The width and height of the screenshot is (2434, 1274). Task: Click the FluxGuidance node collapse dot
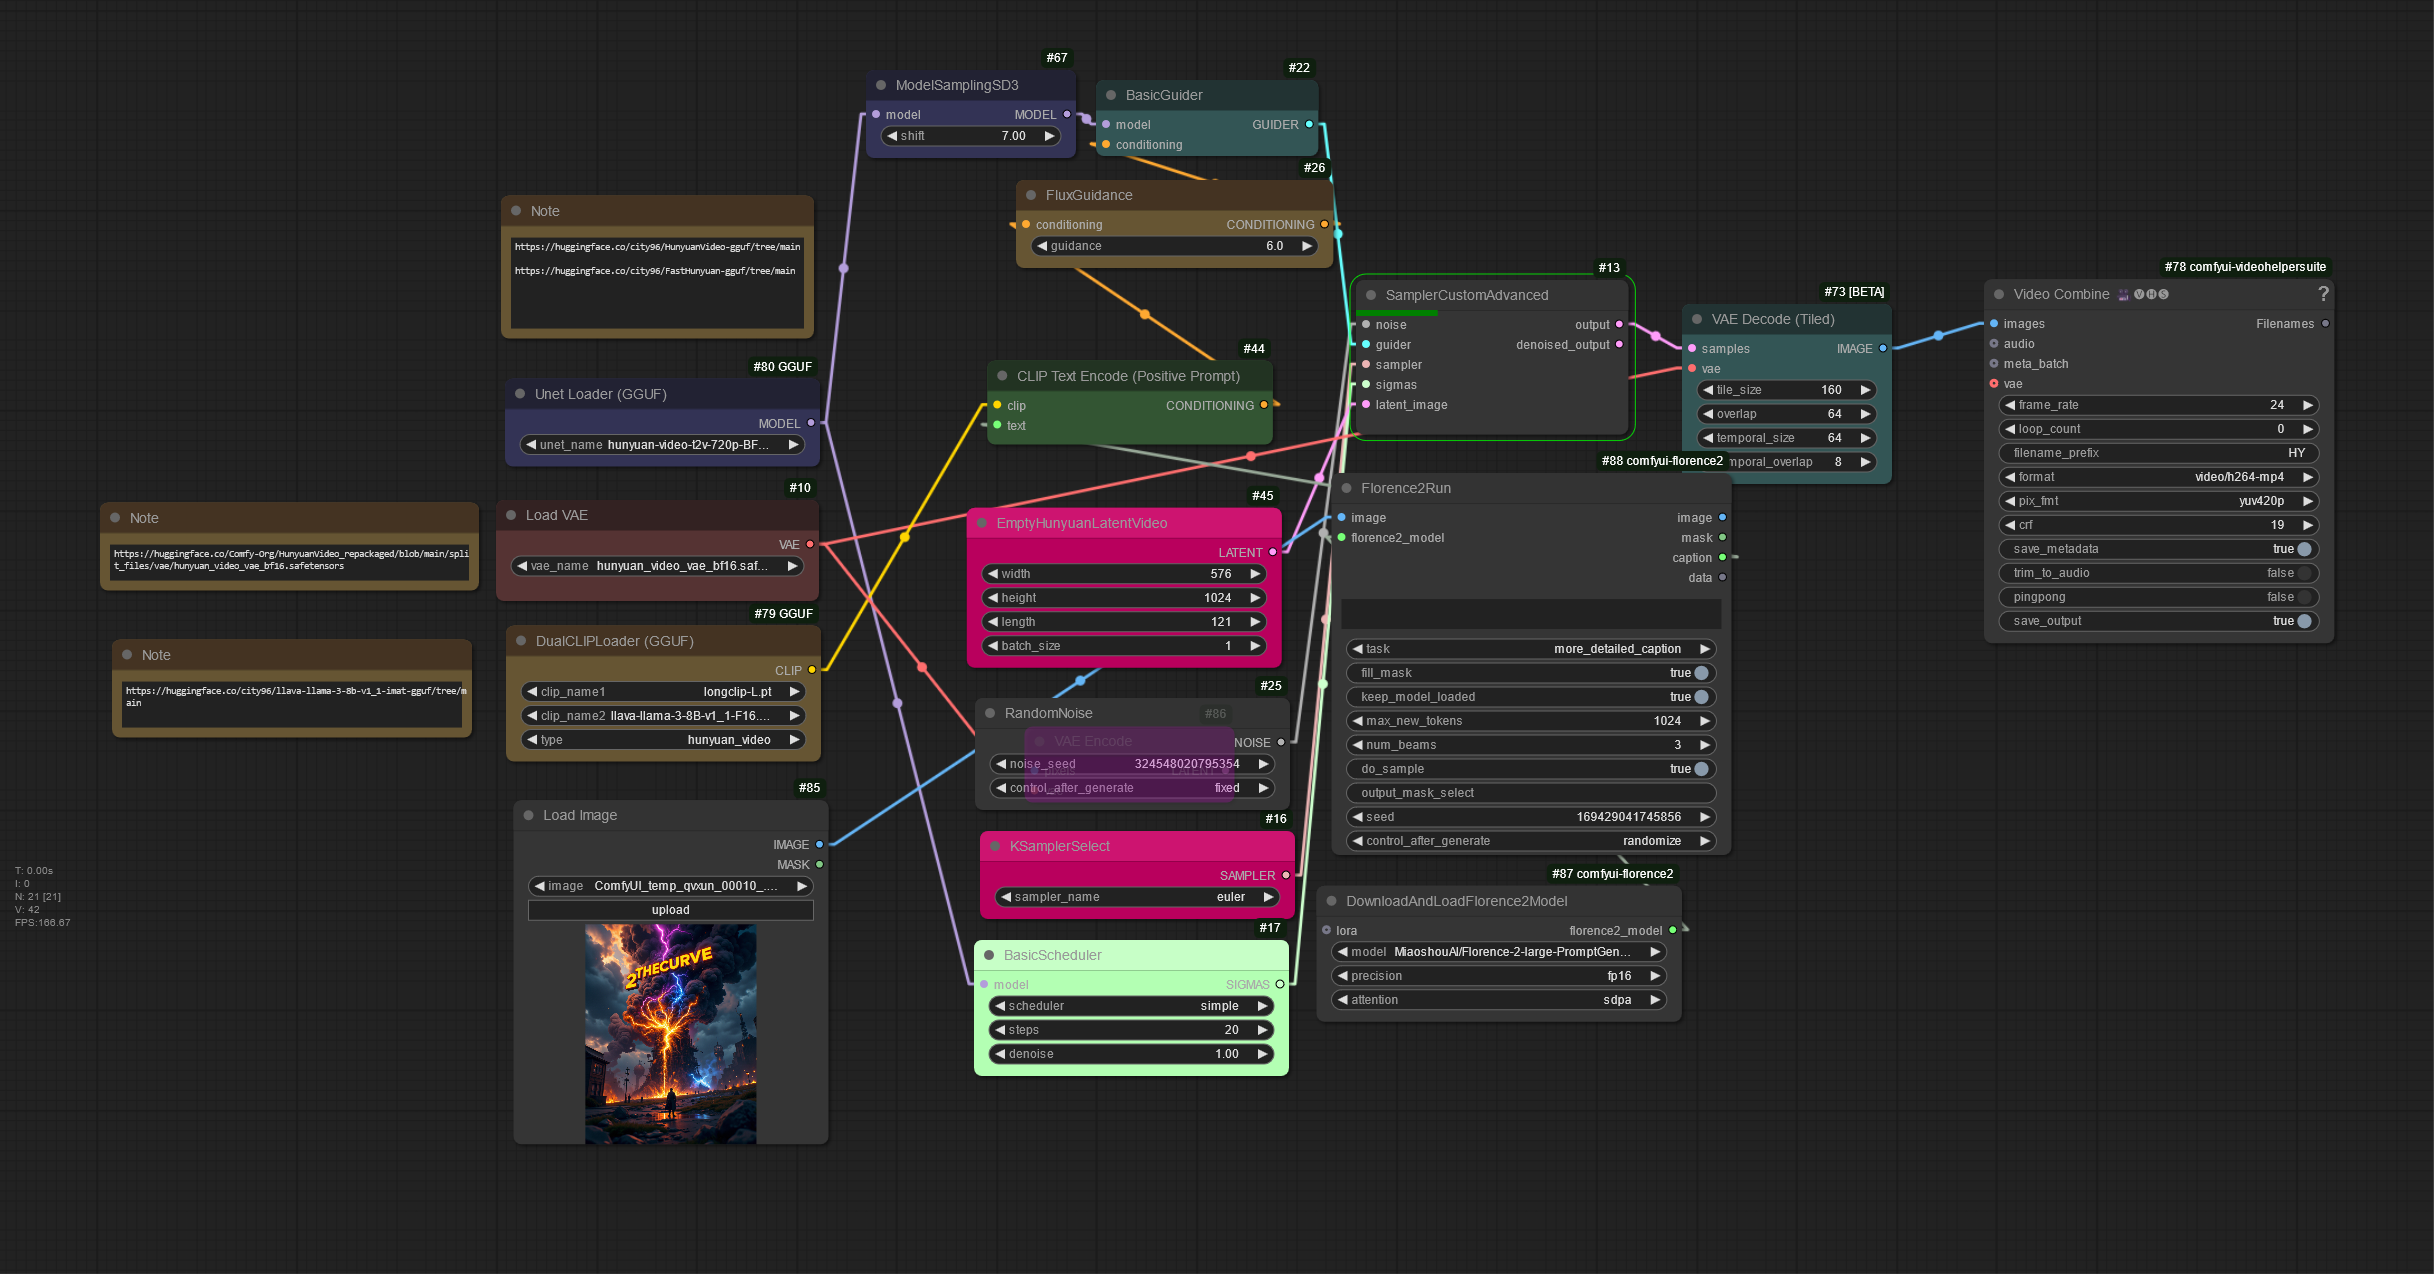1031,195
